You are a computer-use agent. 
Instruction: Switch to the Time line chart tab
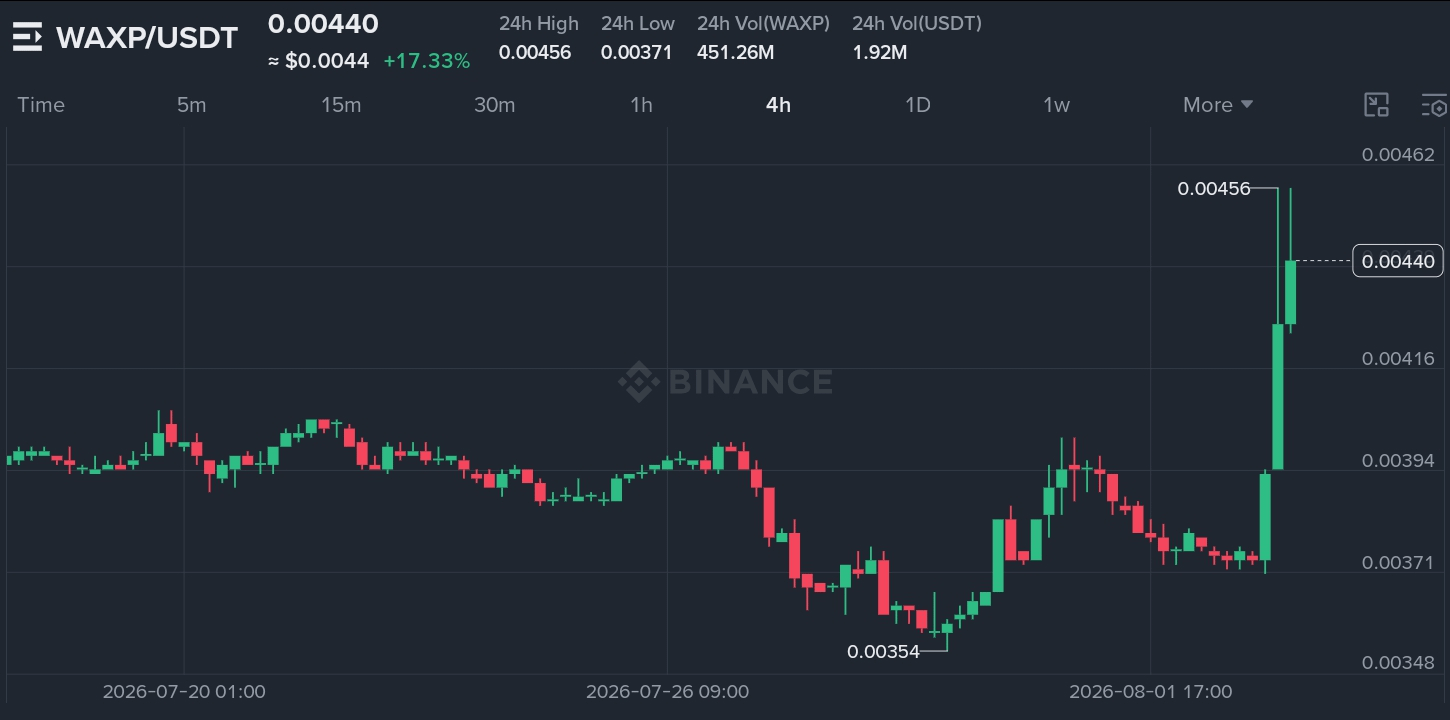click(x=41, y=105)
